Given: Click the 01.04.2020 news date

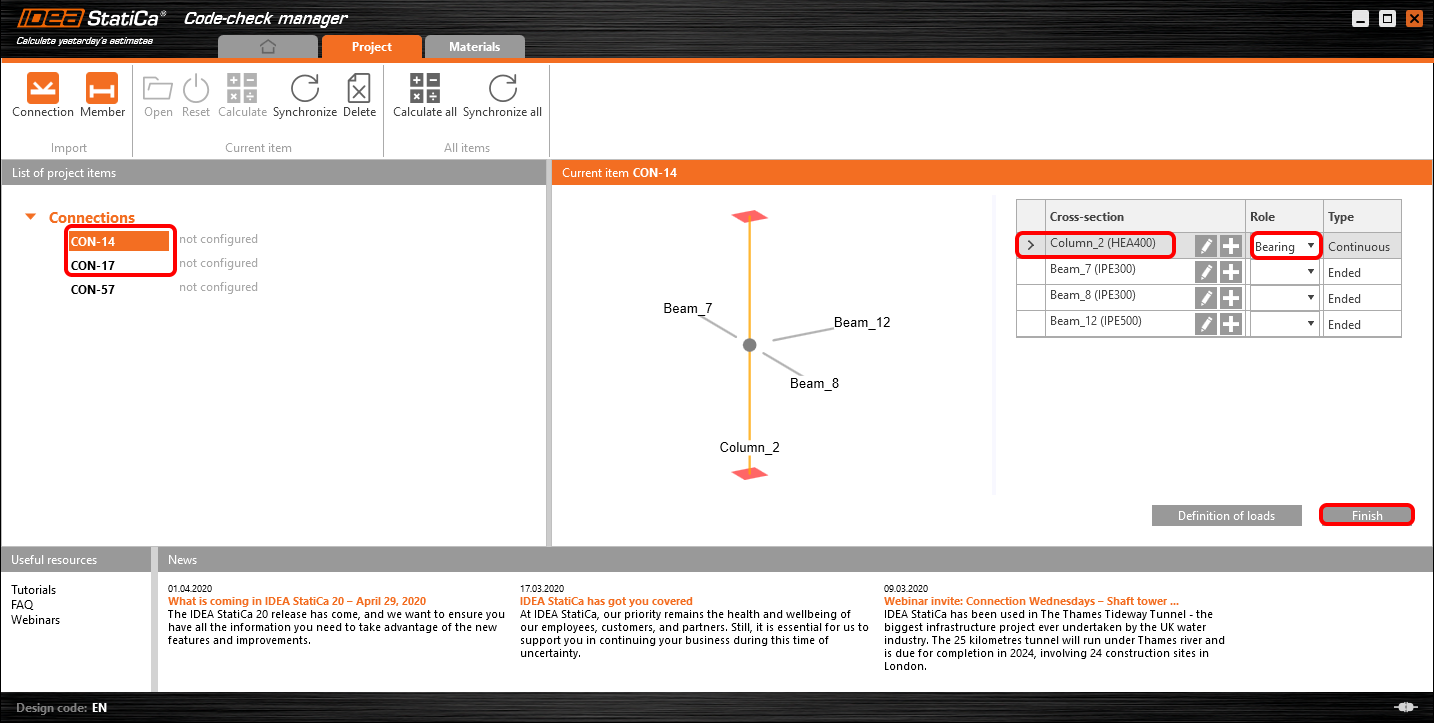Looking at the screenshot, I should click(x=190, y=588).
